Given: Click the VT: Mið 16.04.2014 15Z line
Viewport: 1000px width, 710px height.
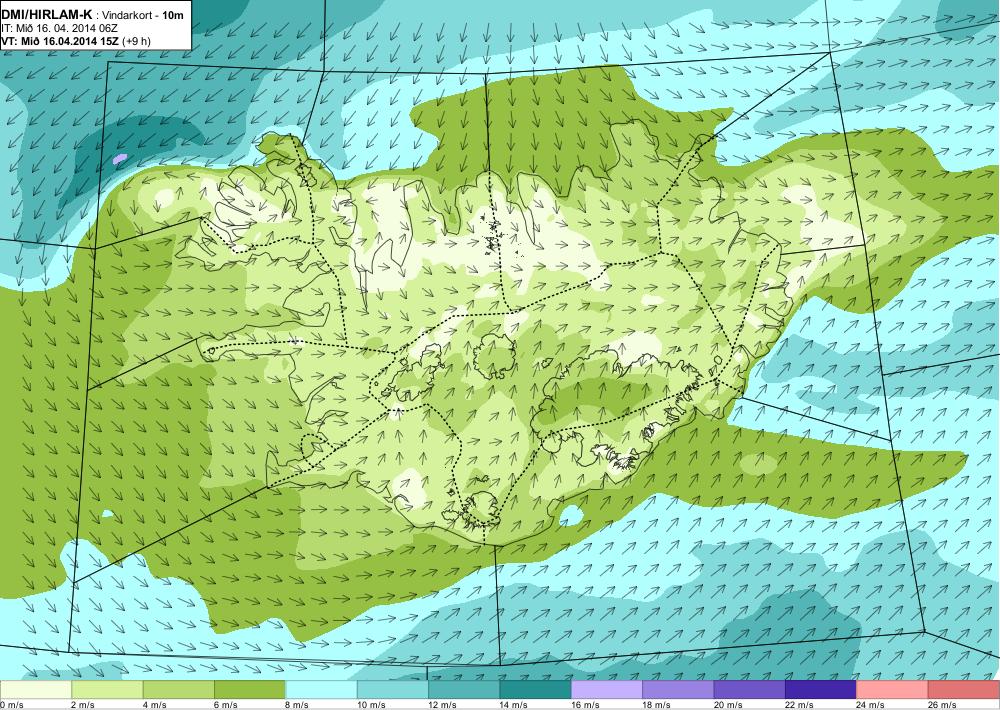Looking at the screenshot, I should (76, 41).
